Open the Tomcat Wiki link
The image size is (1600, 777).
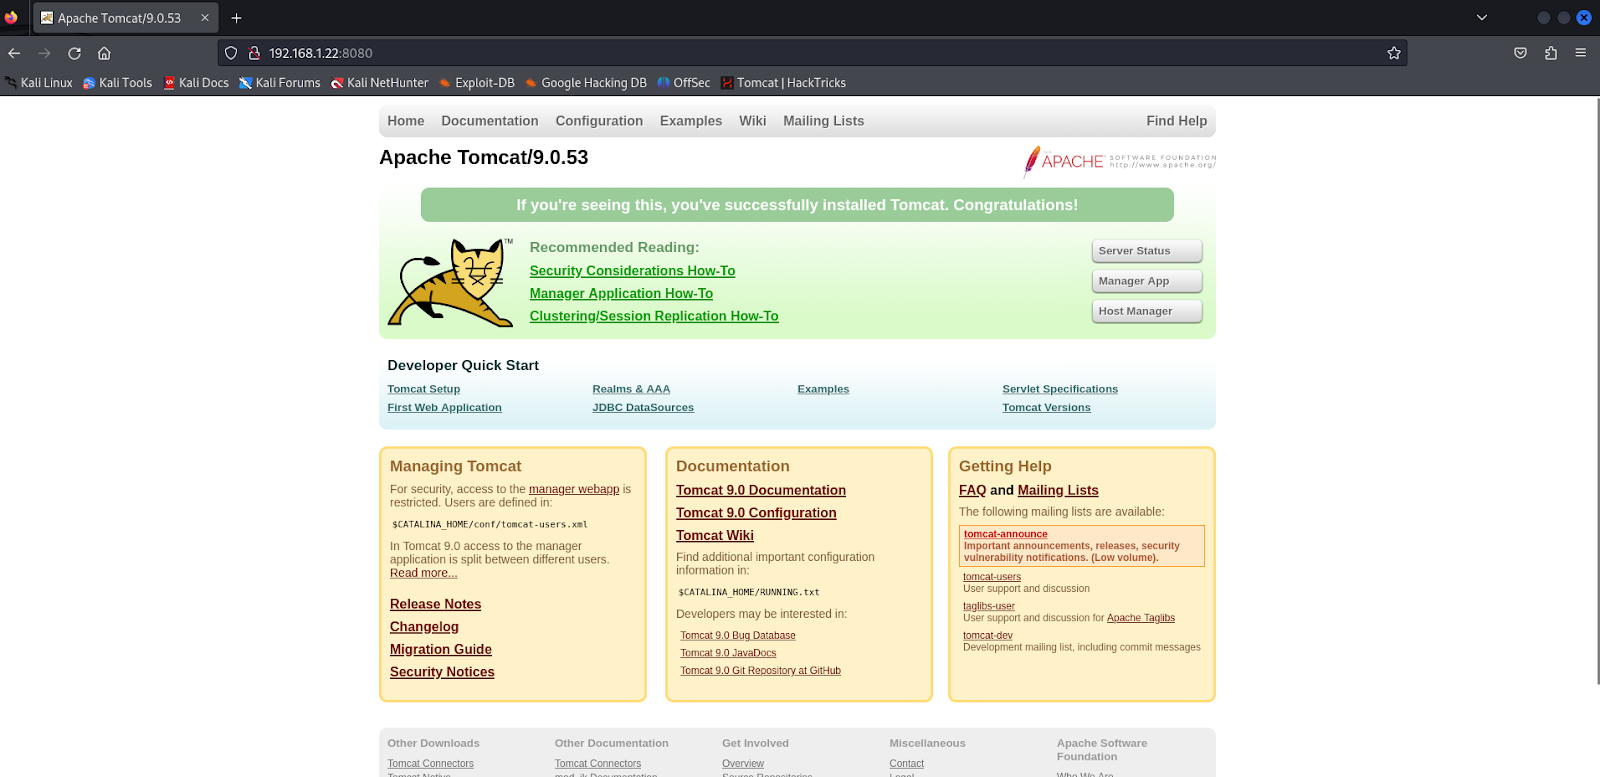tap(715, 536)
